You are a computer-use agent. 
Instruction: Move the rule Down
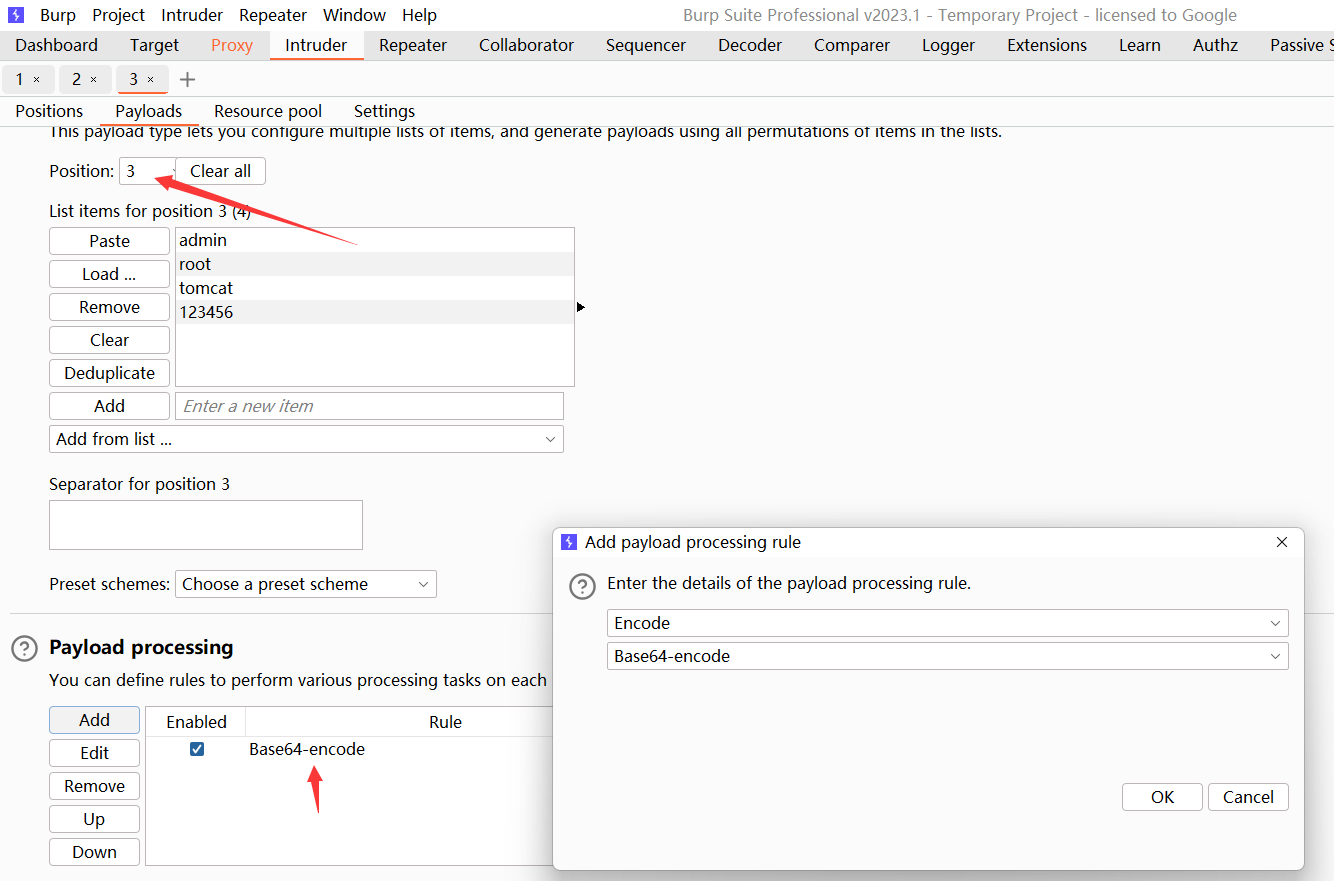tap(94, 852)
